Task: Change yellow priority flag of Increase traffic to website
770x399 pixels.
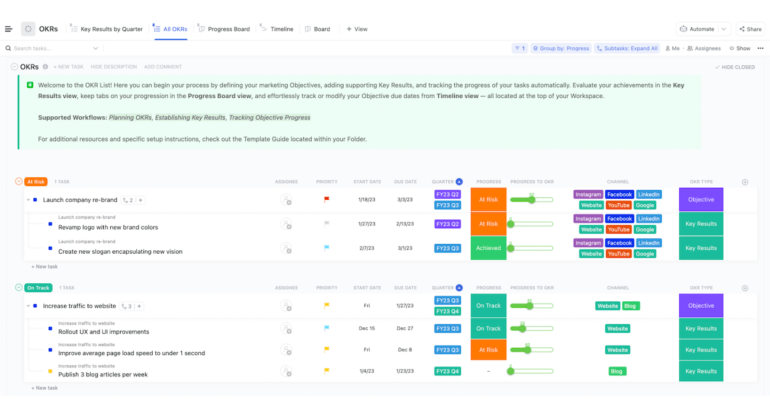Action: pos(327,305)
